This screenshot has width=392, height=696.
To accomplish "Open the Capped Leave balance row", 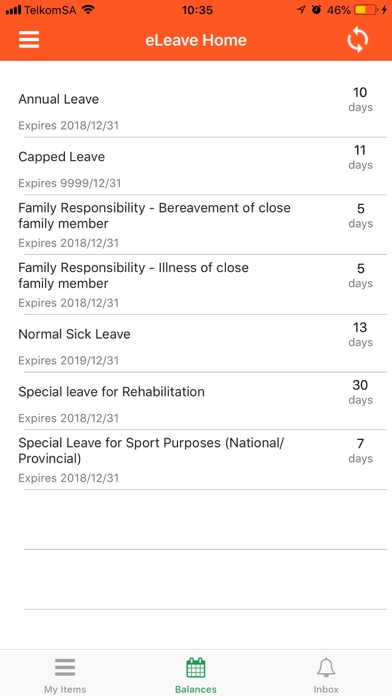I will point(196,166).
